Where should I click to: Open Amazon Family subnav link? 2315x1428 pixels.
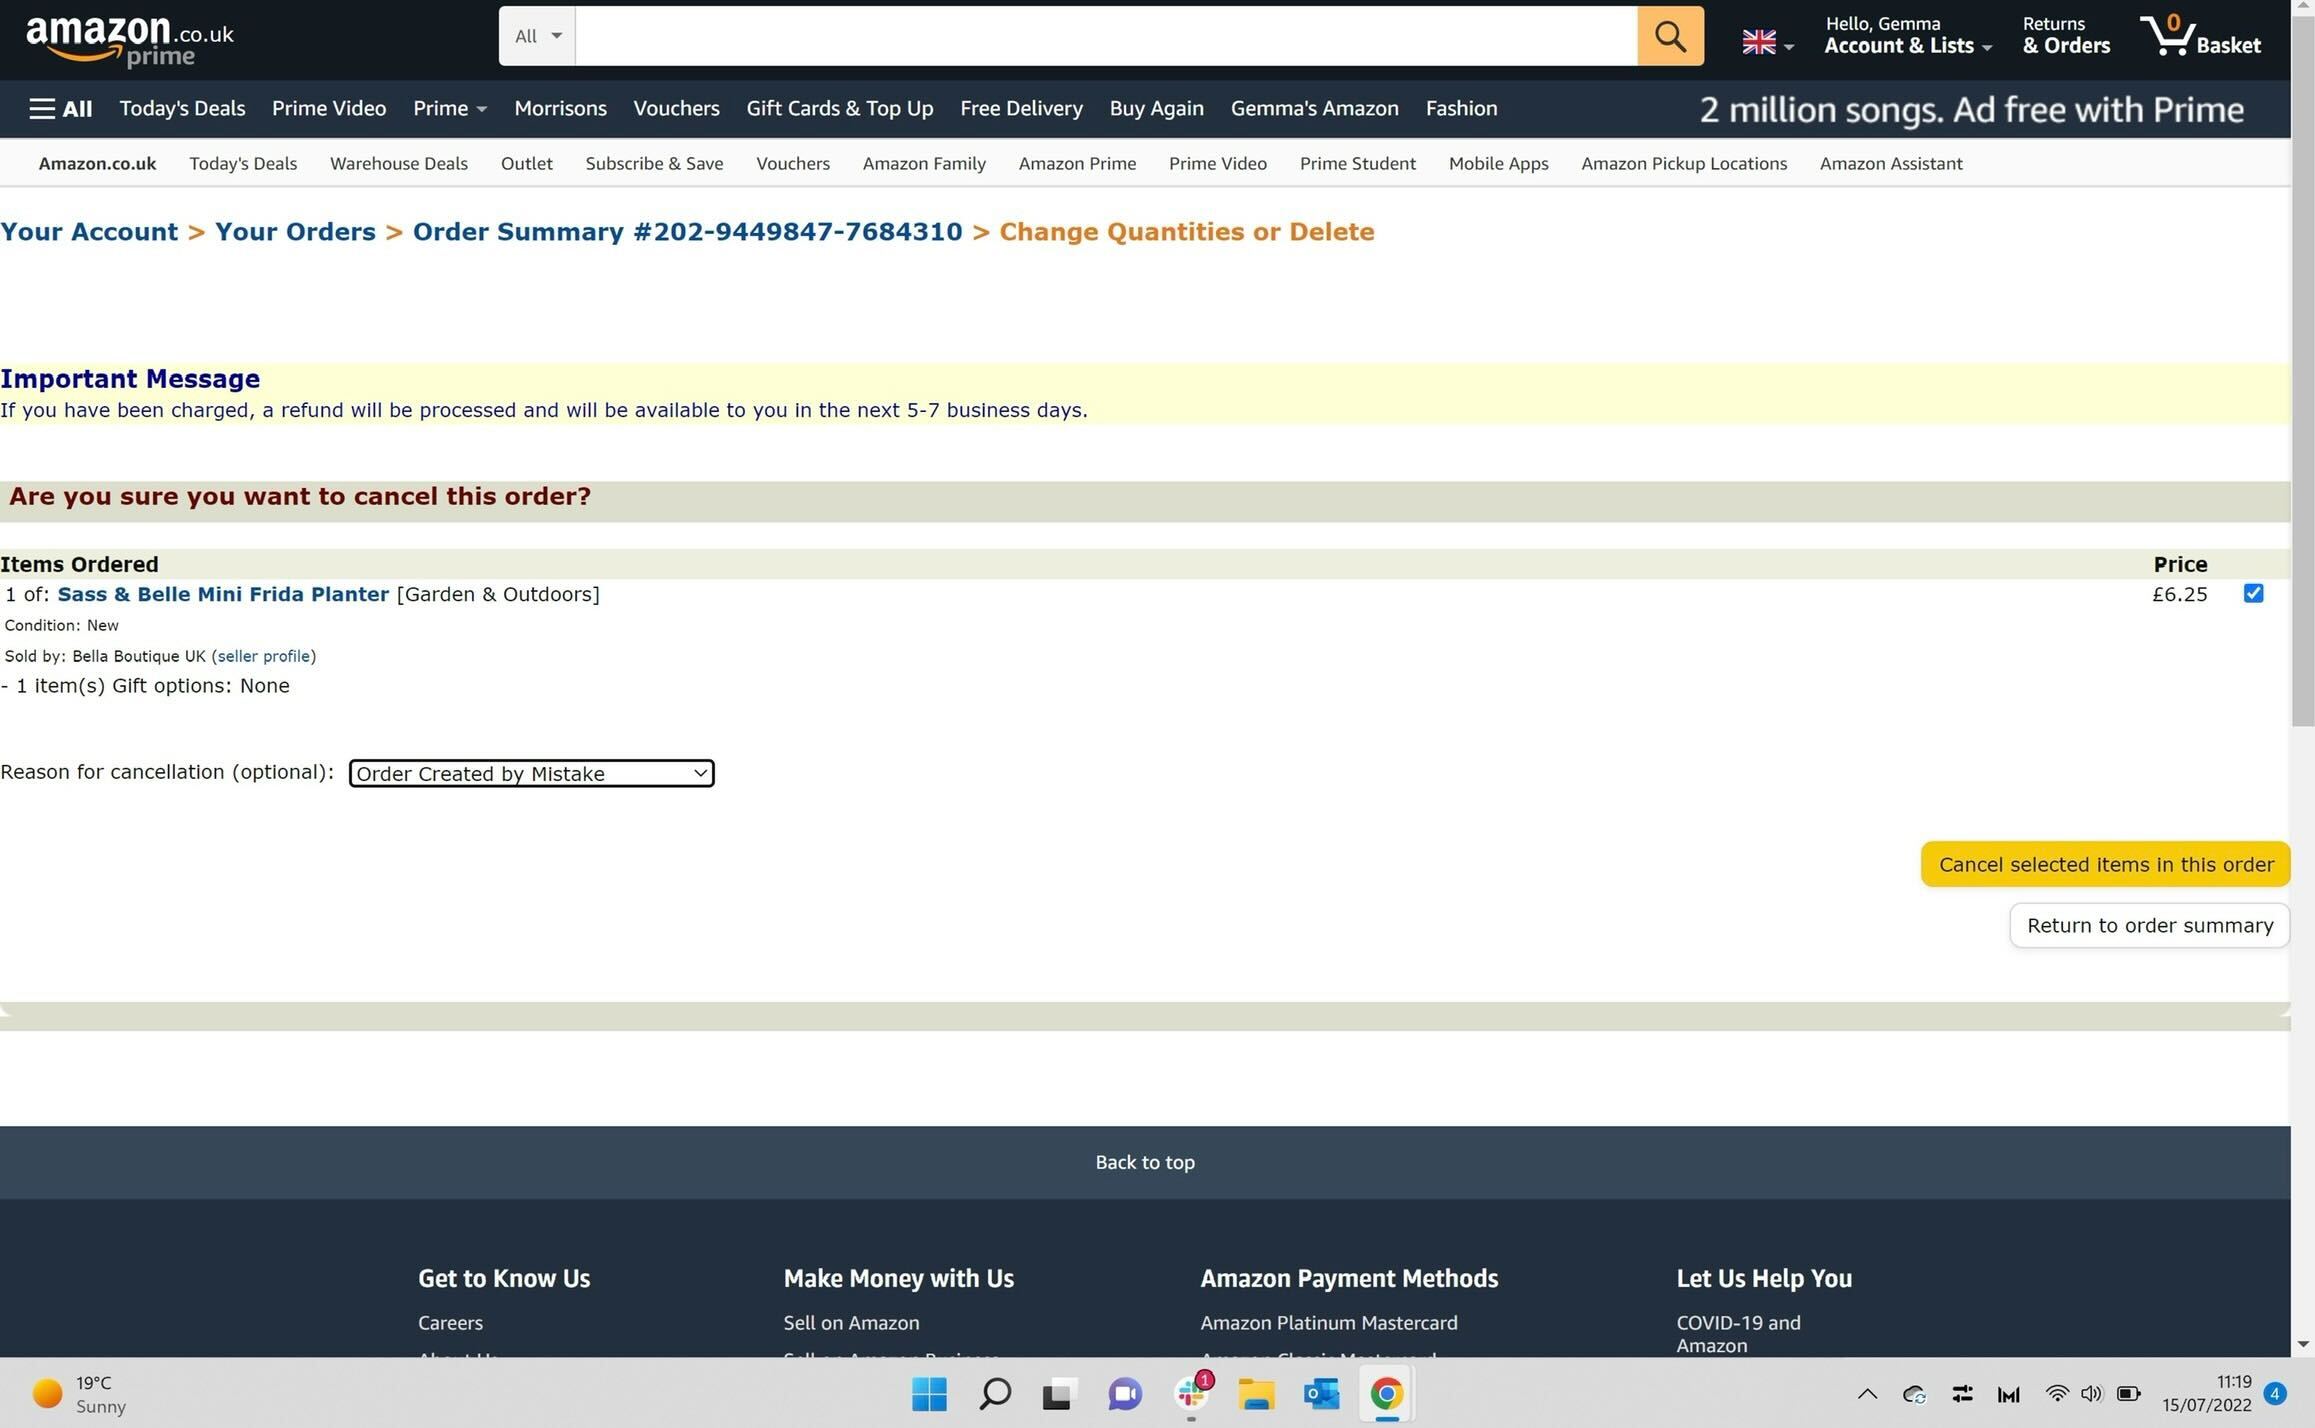924,164
